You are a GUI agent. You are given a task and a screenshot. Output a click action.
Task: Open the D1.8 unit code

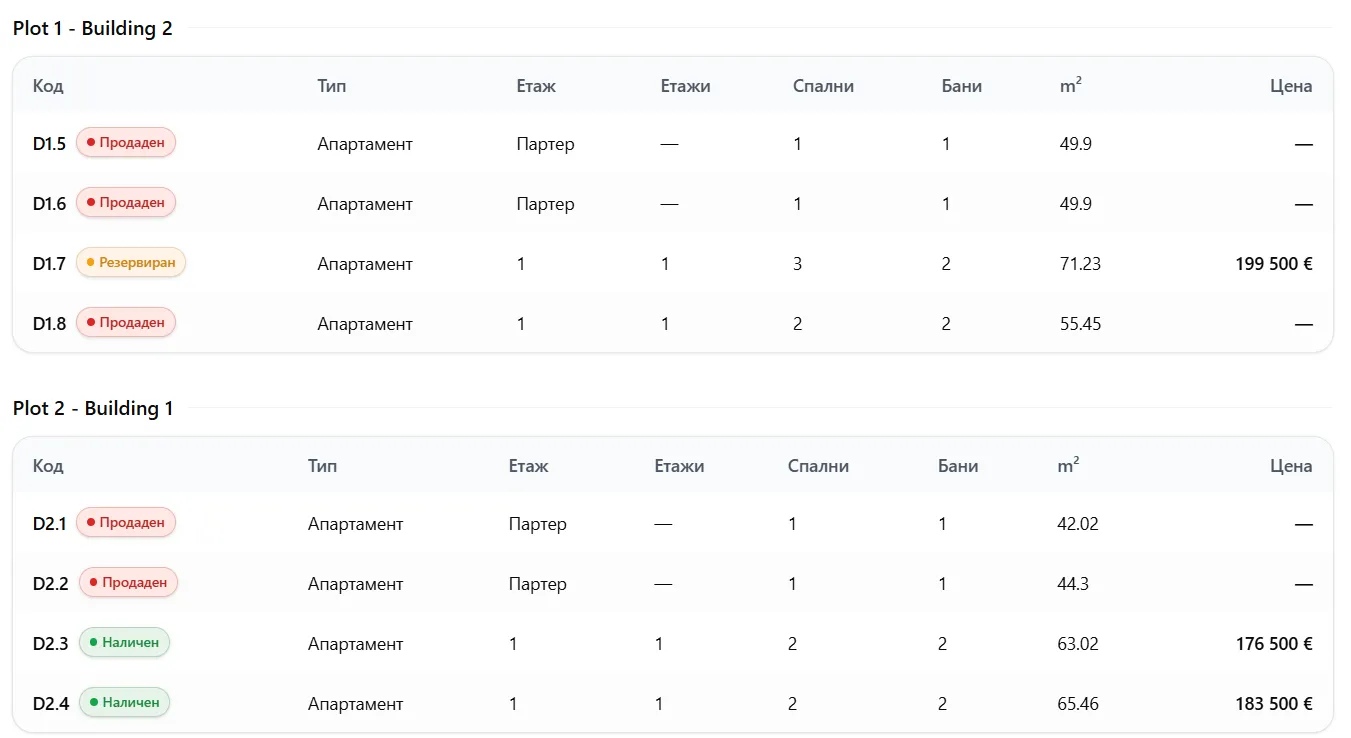pos(49,324)
